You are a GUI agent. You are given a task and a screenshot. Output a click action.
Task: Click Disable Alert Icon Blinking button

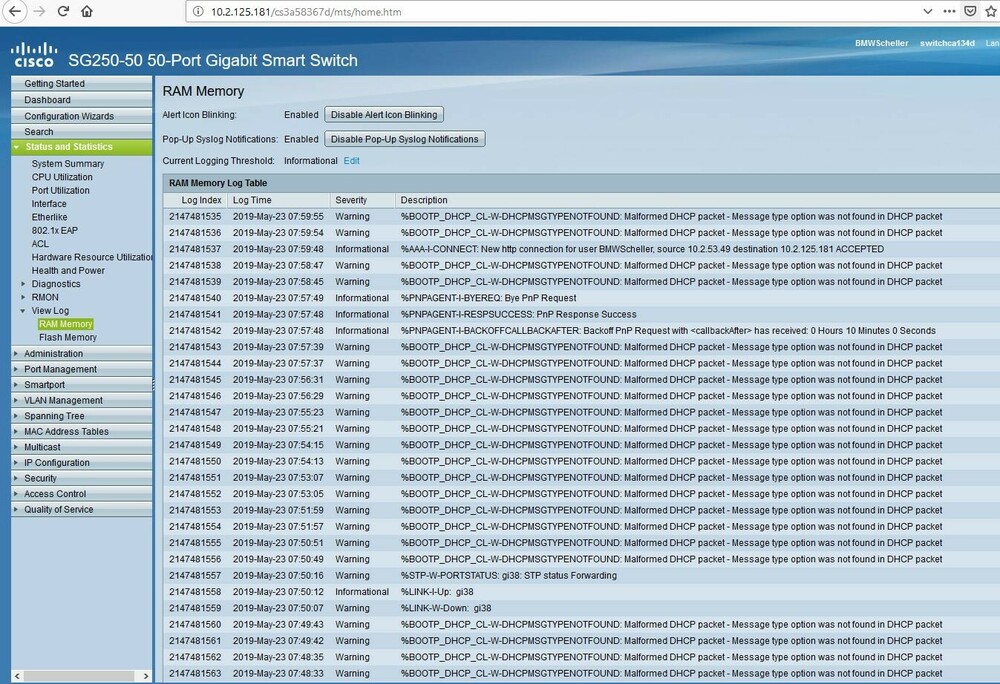click(x=384, y=115)
